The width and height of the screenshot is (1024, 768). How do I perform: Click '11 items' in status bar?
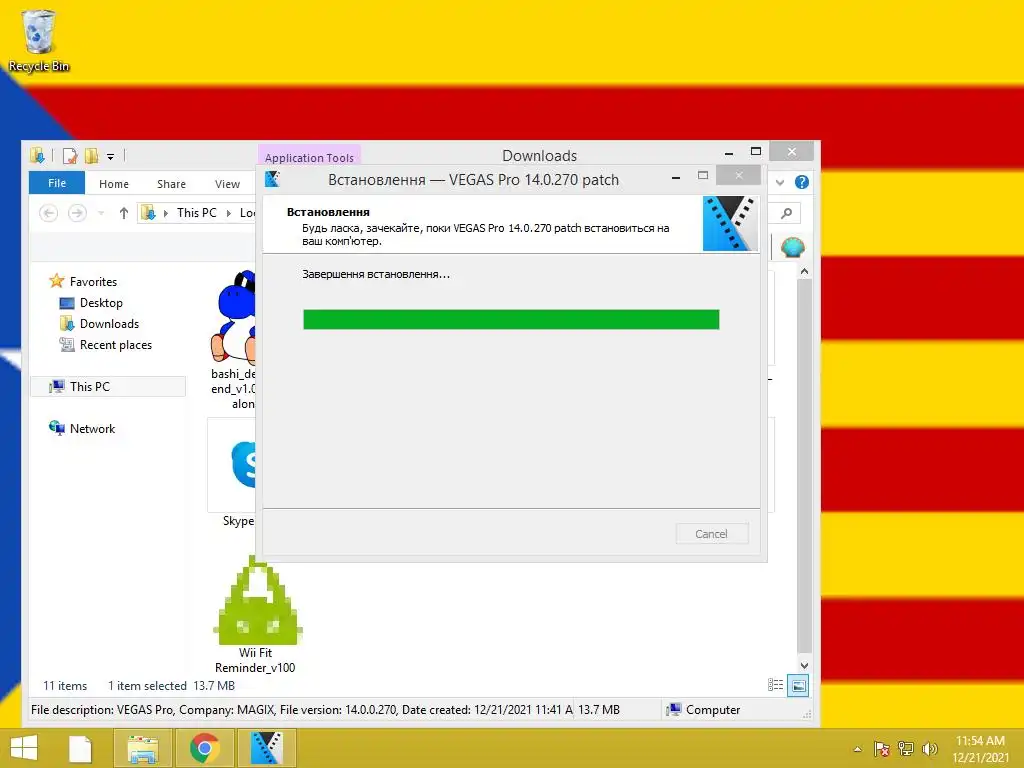tap(65, 686)
